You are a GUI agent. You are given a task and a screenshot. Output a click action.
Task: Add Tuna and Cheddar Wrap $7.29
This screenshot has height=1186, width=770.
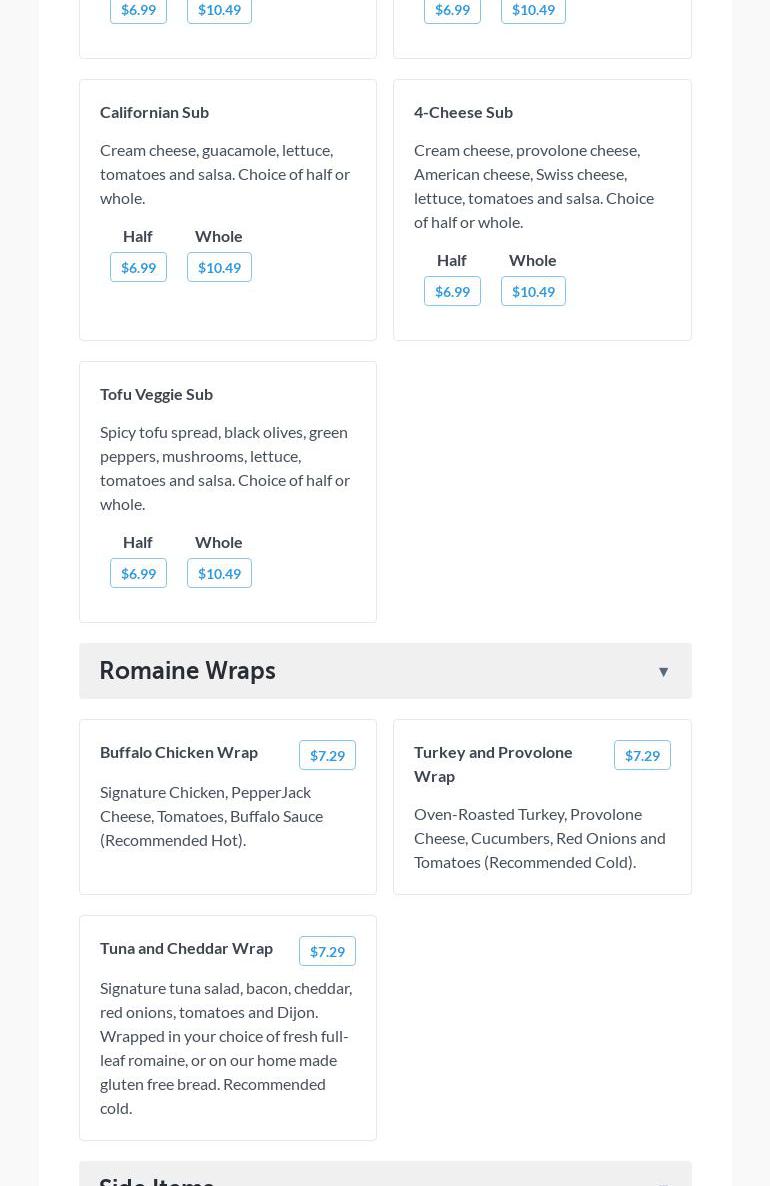327,951
